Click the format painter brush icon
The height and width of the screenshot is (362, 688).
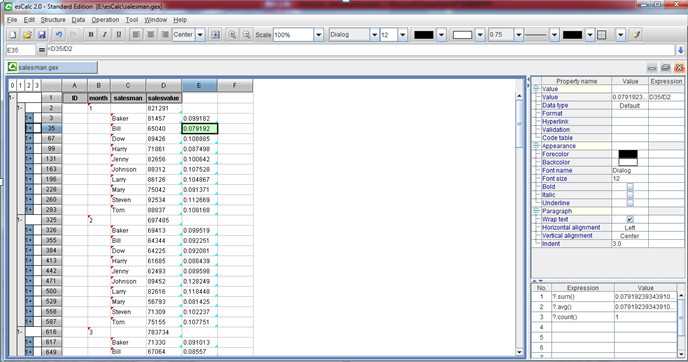click(x=636, y=35)
